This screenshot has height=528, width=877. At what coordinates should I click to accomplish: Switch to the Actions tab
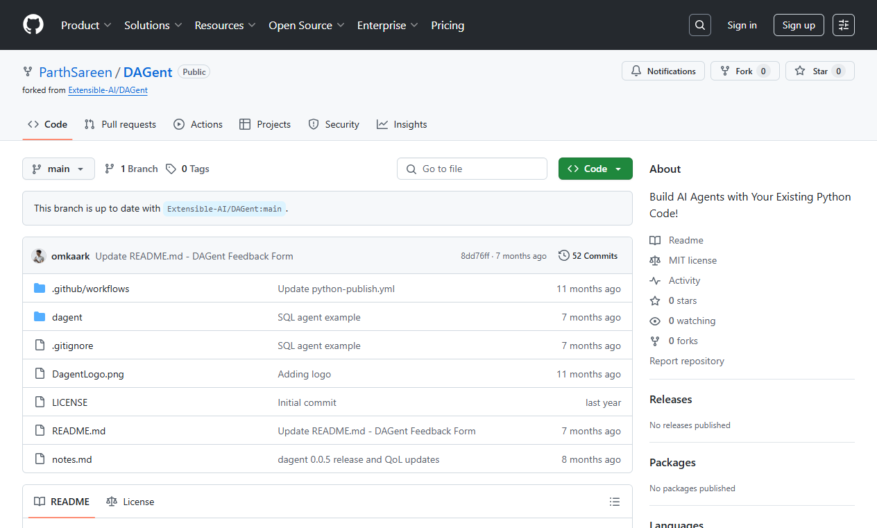[198, 124]
